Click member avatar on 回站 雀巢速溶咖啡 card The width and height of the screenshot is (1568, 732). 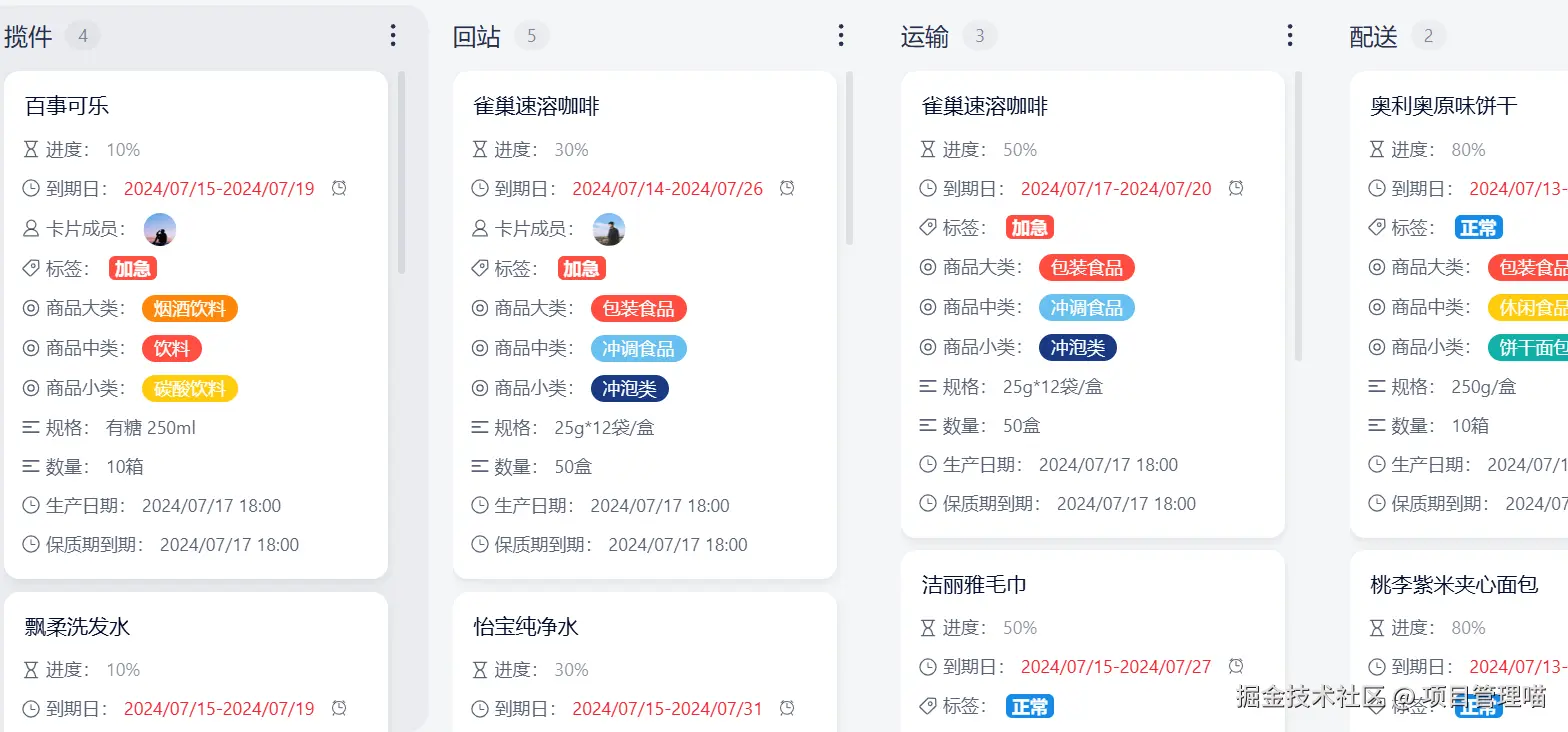pos(609,229)
